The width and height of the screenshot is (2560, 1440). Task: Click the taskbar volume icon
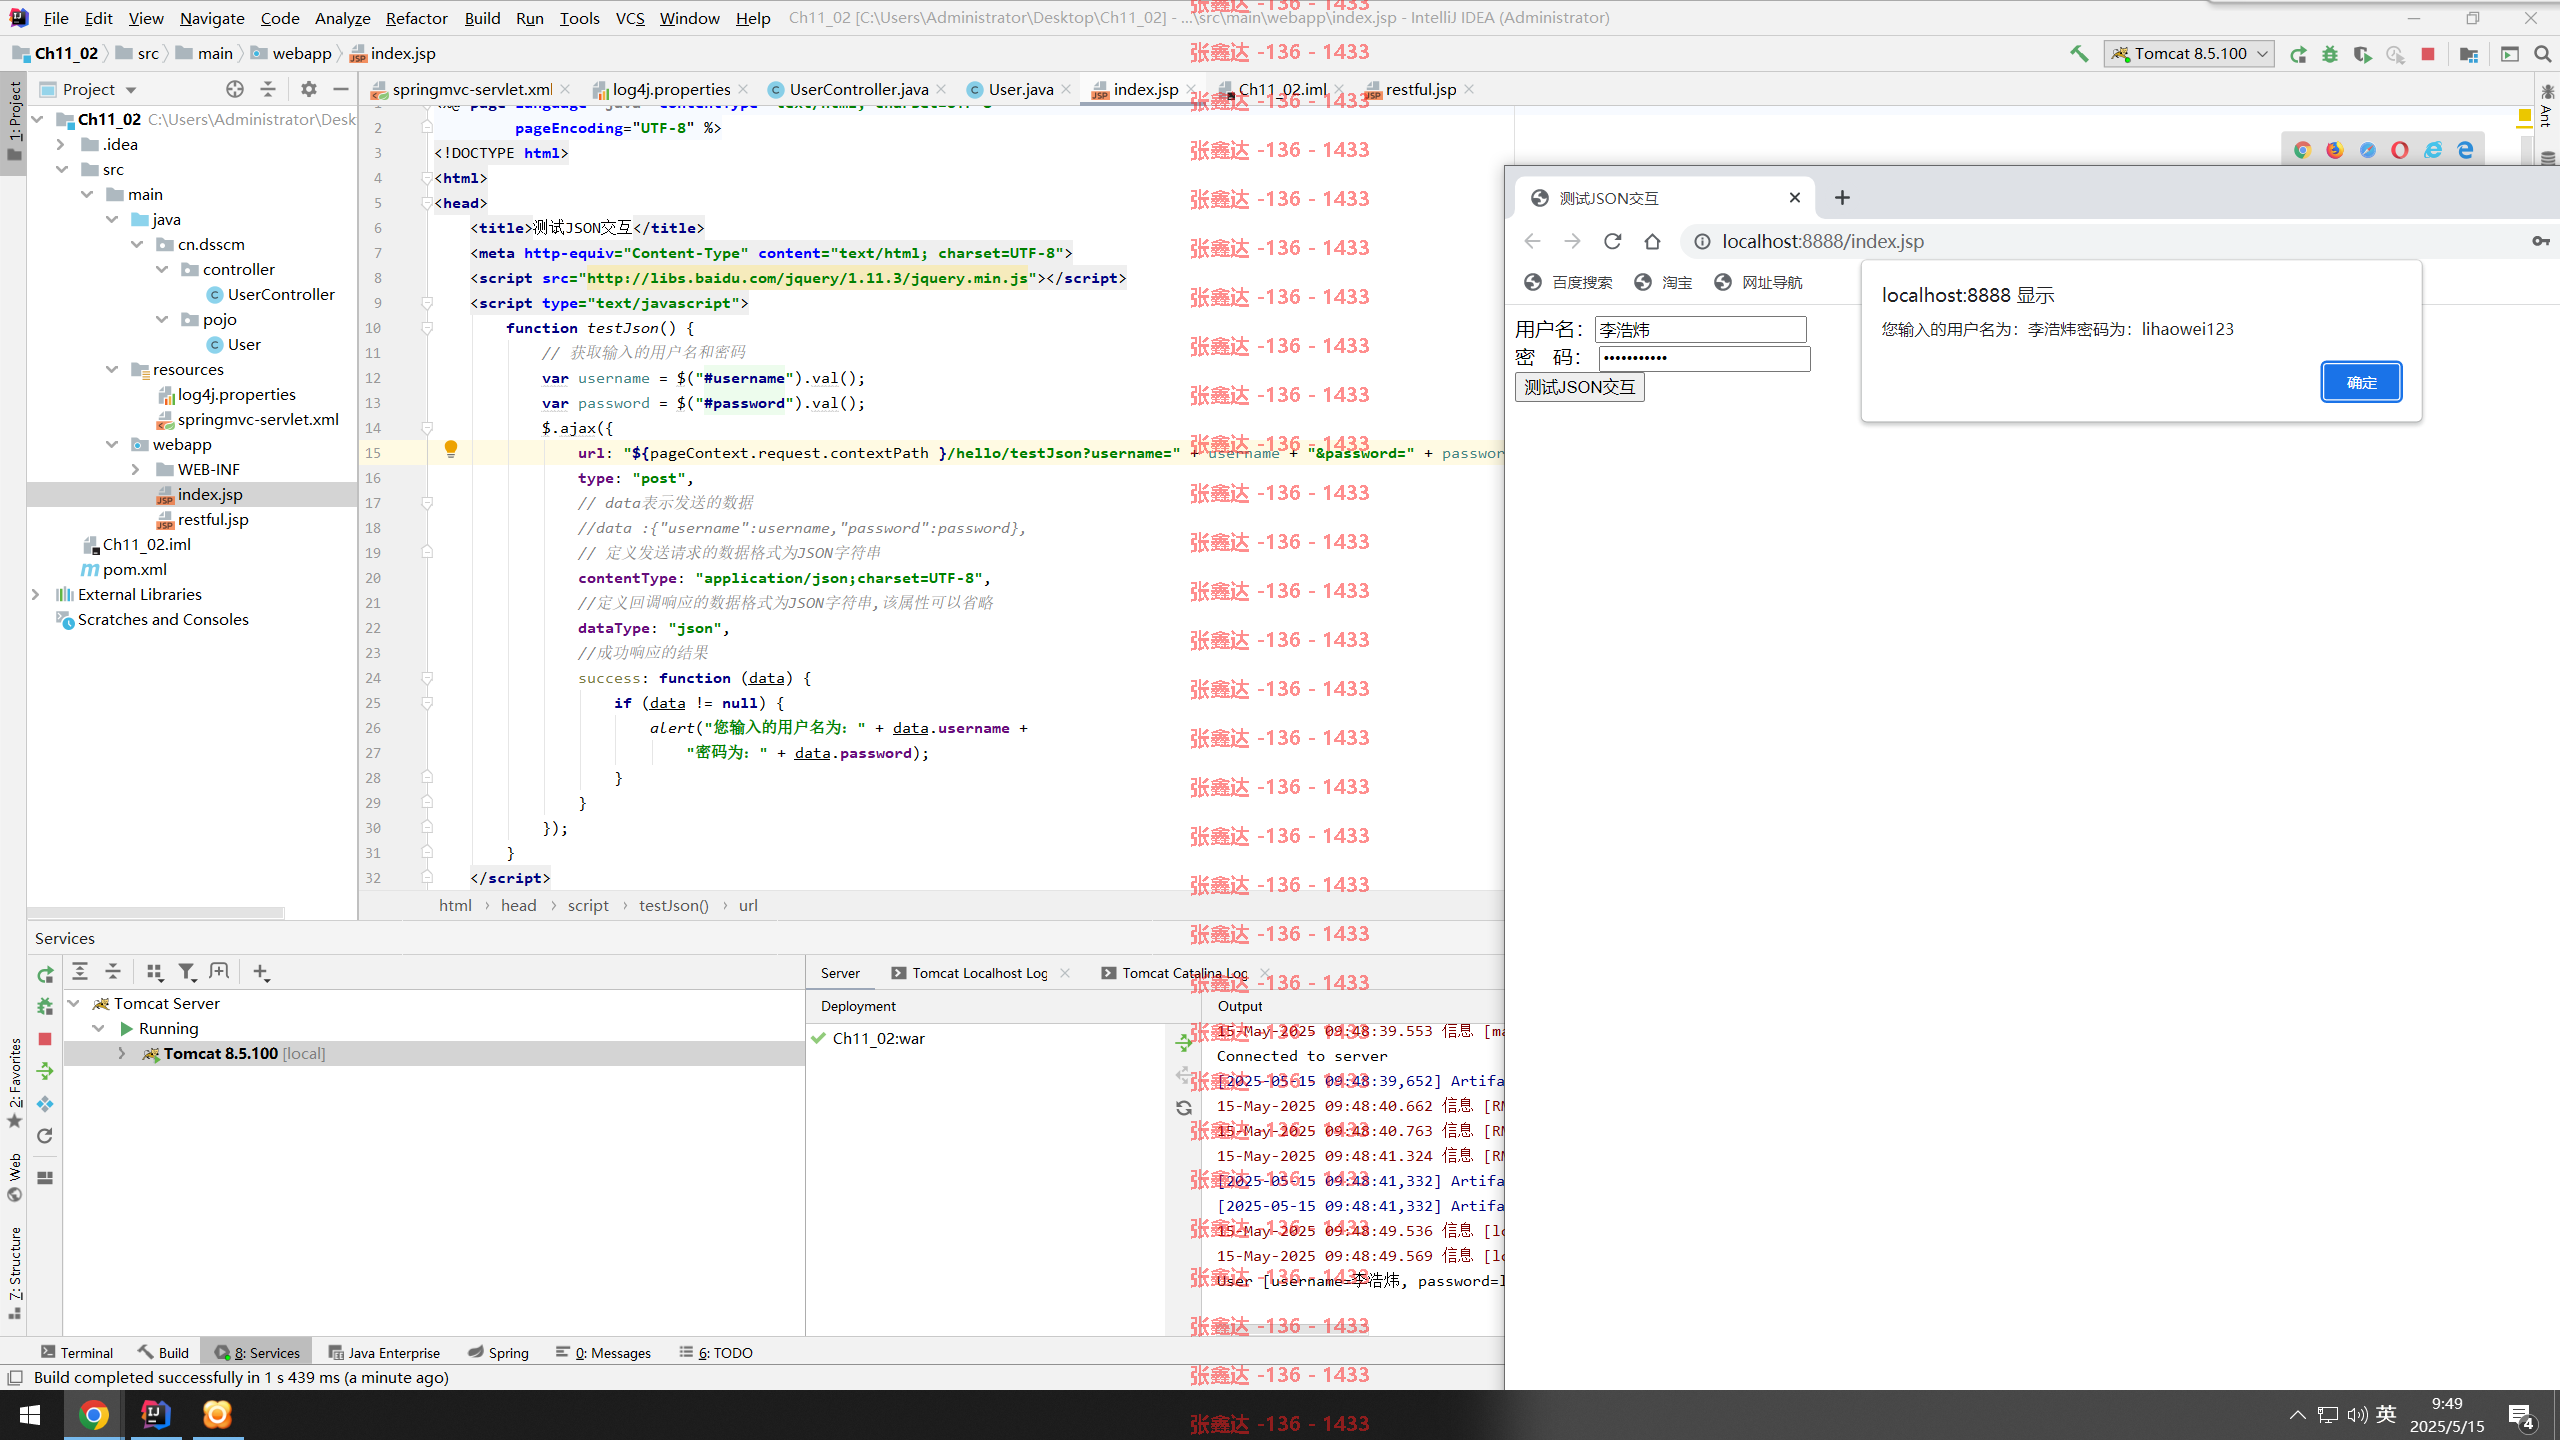click(2357, 1415)
